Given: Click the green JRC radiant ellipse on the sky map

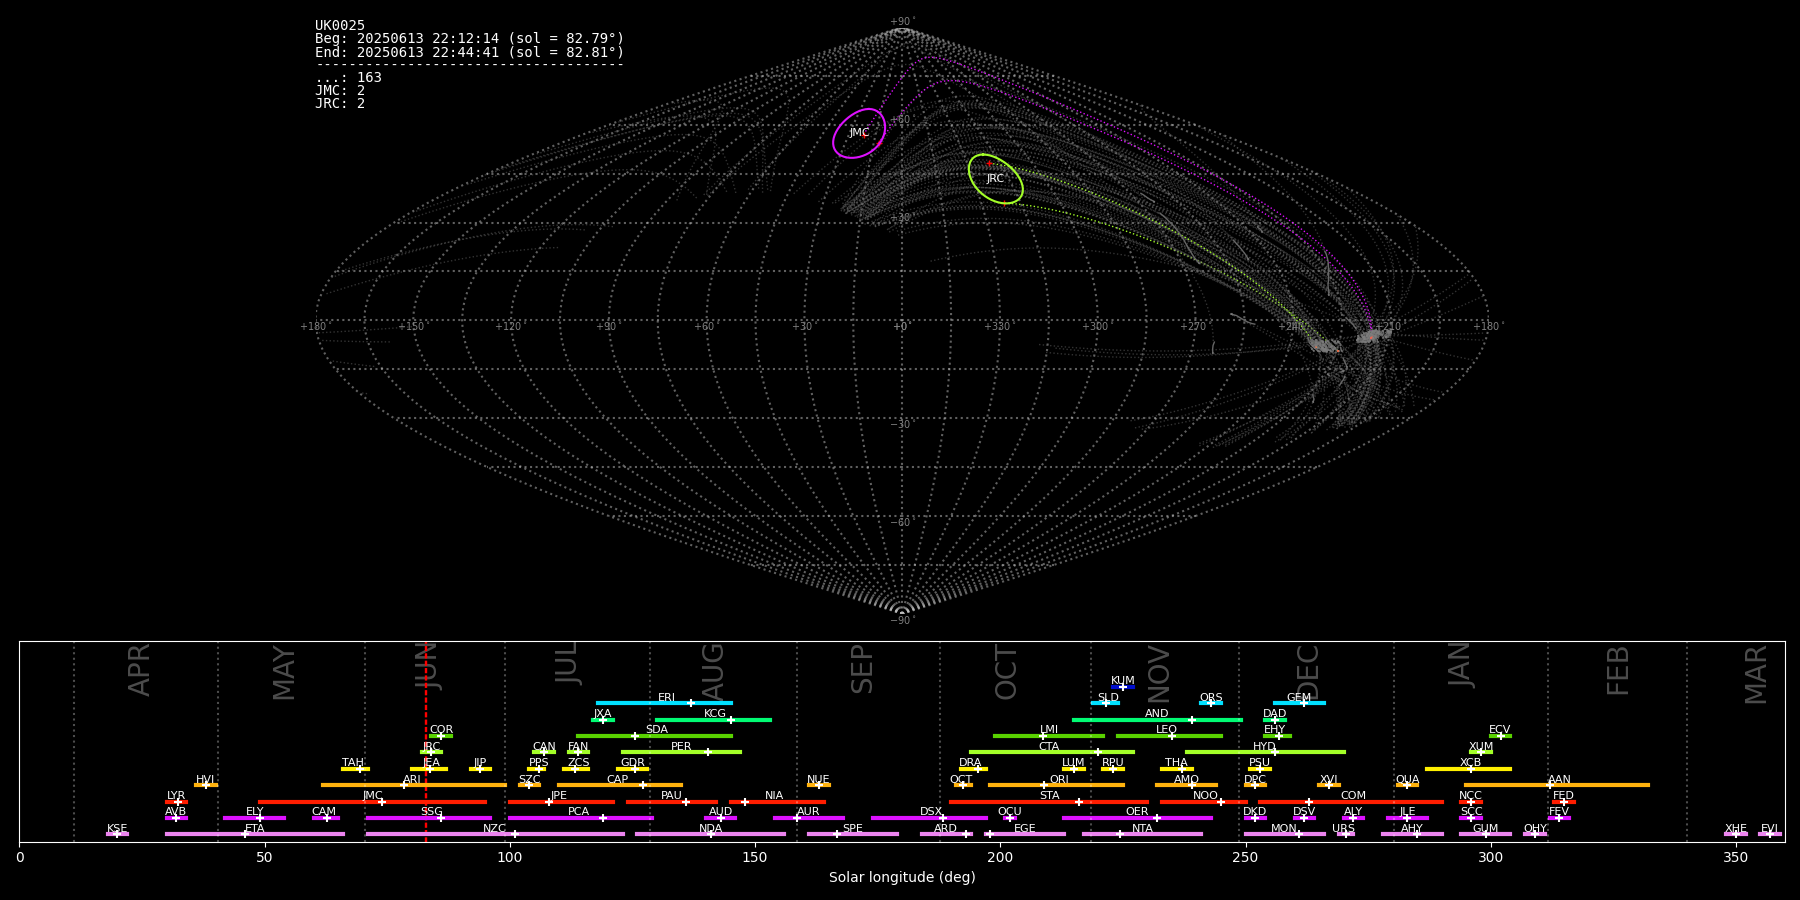Looking at the screenshot, I should coord(995,179).
